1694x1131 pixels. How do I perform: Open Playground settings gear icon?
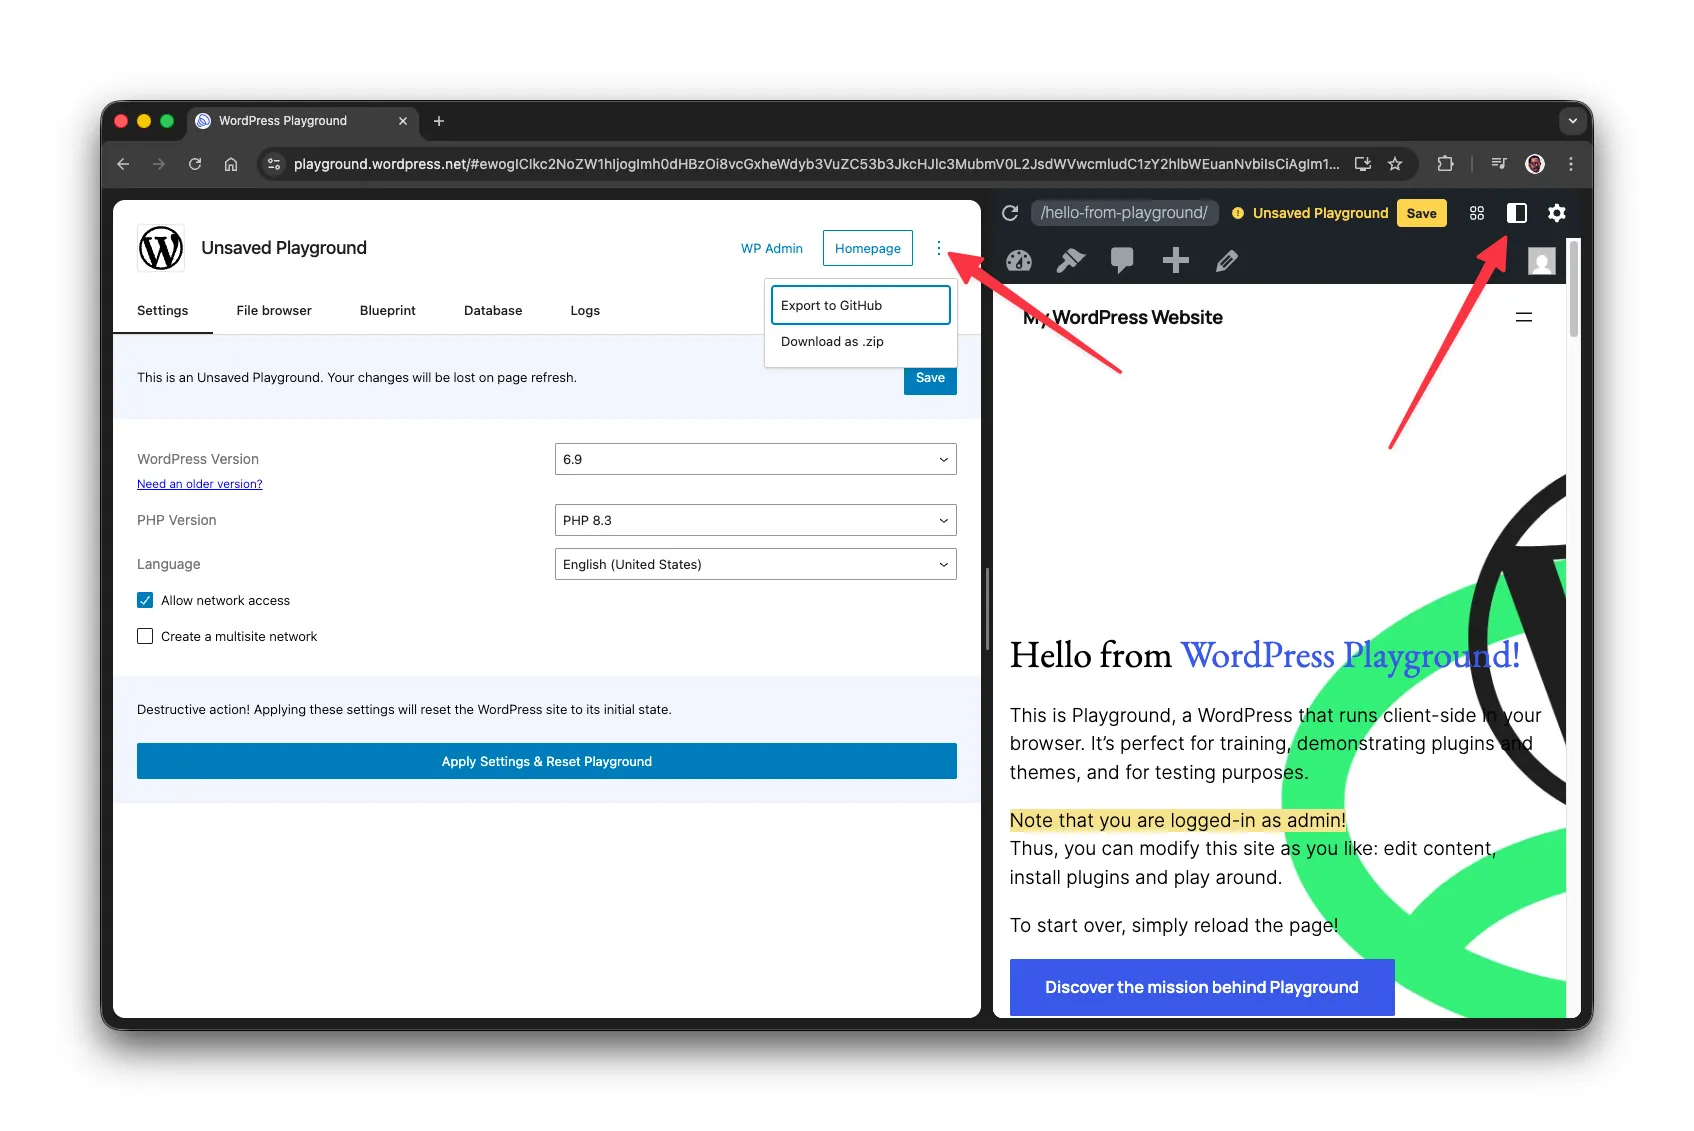(1556, 213)
